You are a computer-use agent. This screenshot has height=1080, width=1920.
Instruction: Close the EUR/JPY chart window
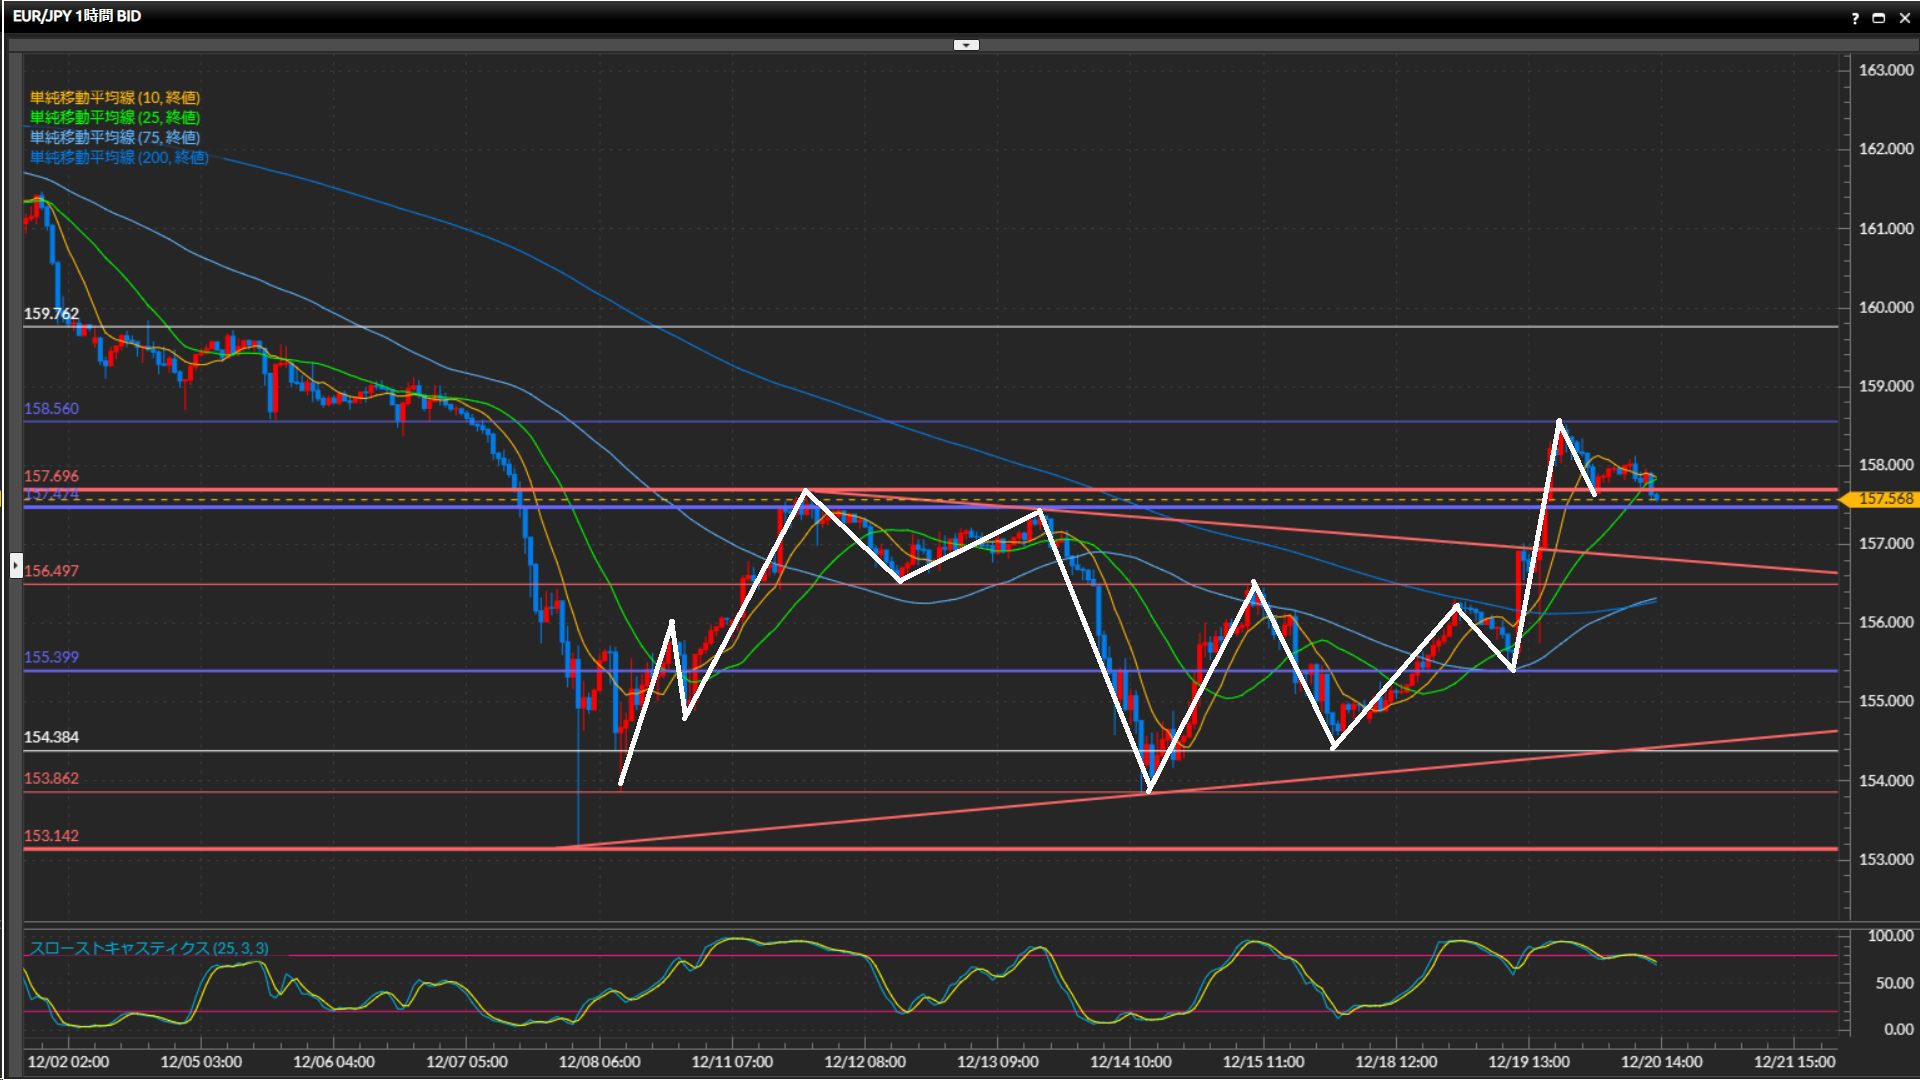[1904, 18]
